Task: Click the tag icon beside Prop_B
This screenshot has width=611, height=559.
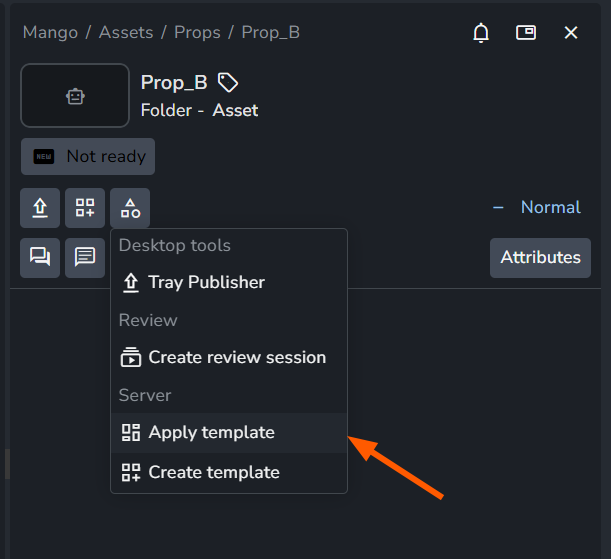Action: pos(228,83)
